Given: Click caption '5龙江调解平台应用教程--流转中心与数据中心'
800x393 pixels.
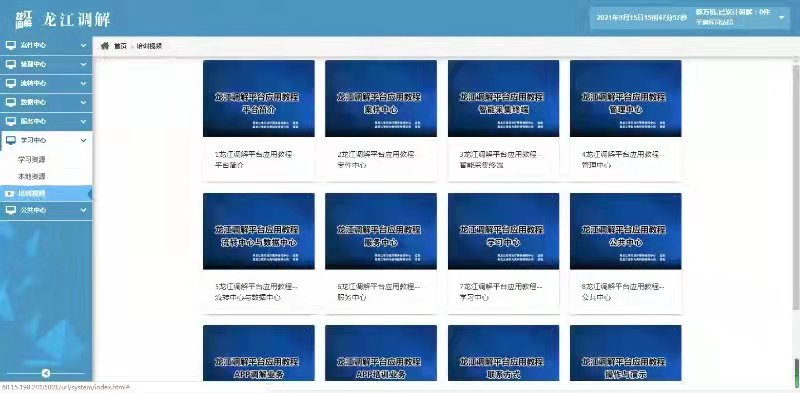Looking at the screenshot, I should pyautogui.click(x=256, y=292).
